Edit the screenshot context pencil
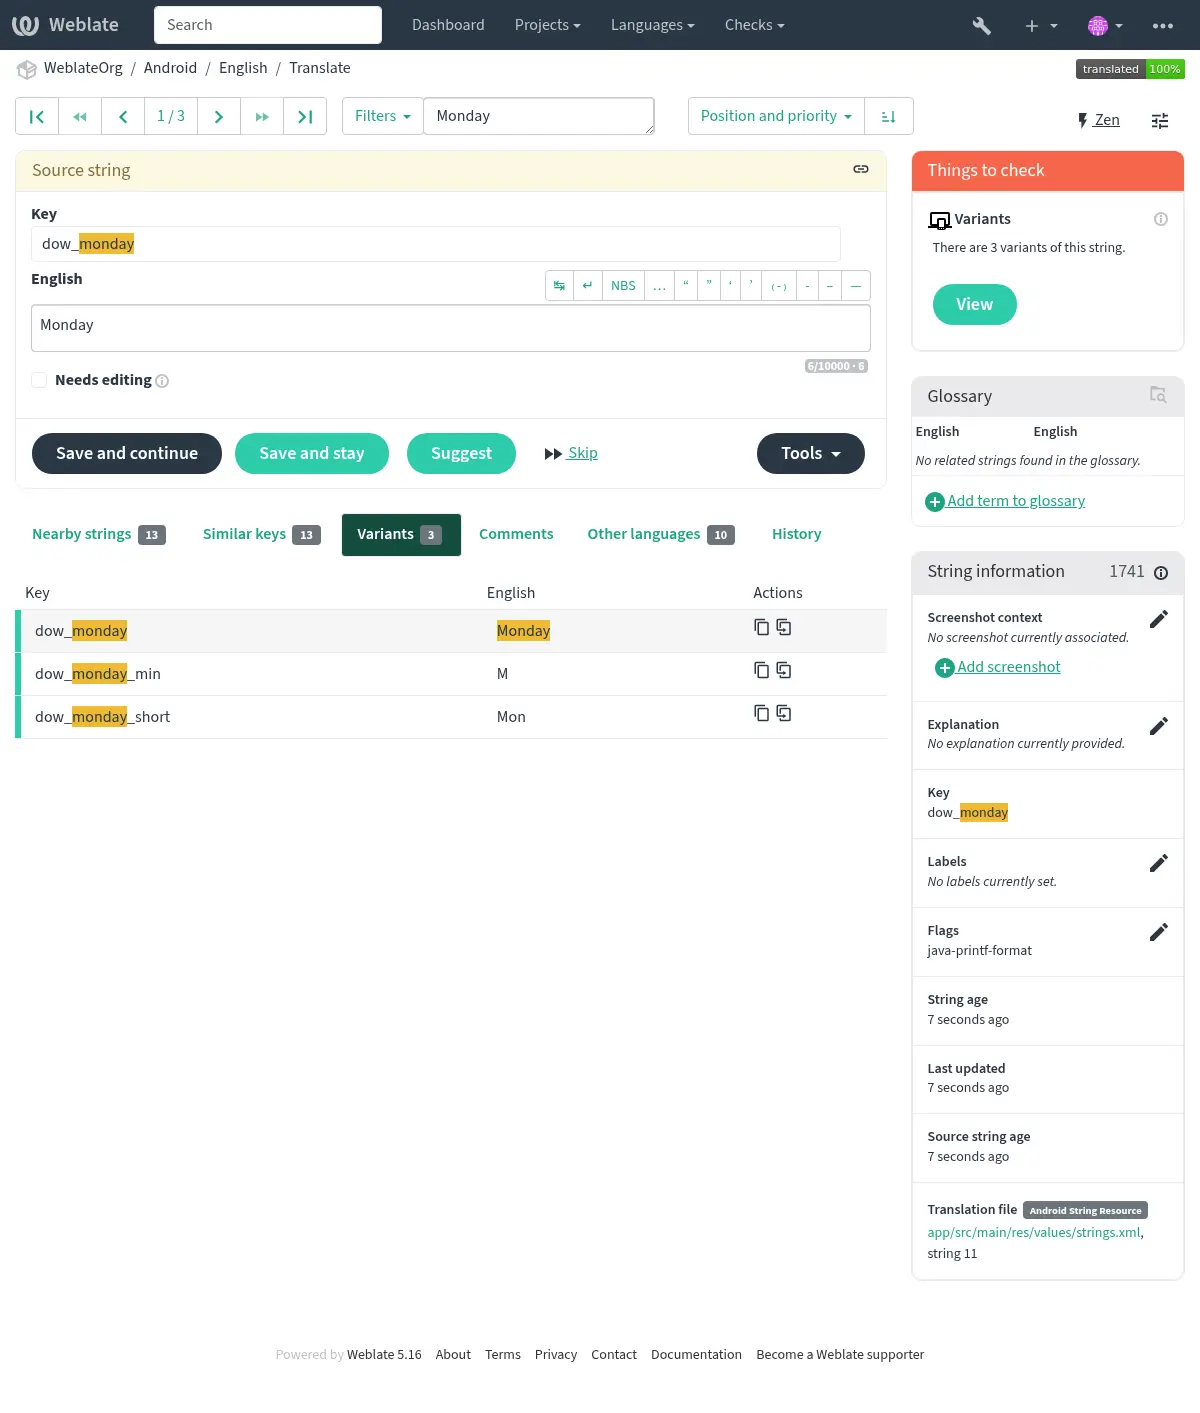Image resolution: width=1200 pixels, height=1413 pixels. coord(1158,619)
